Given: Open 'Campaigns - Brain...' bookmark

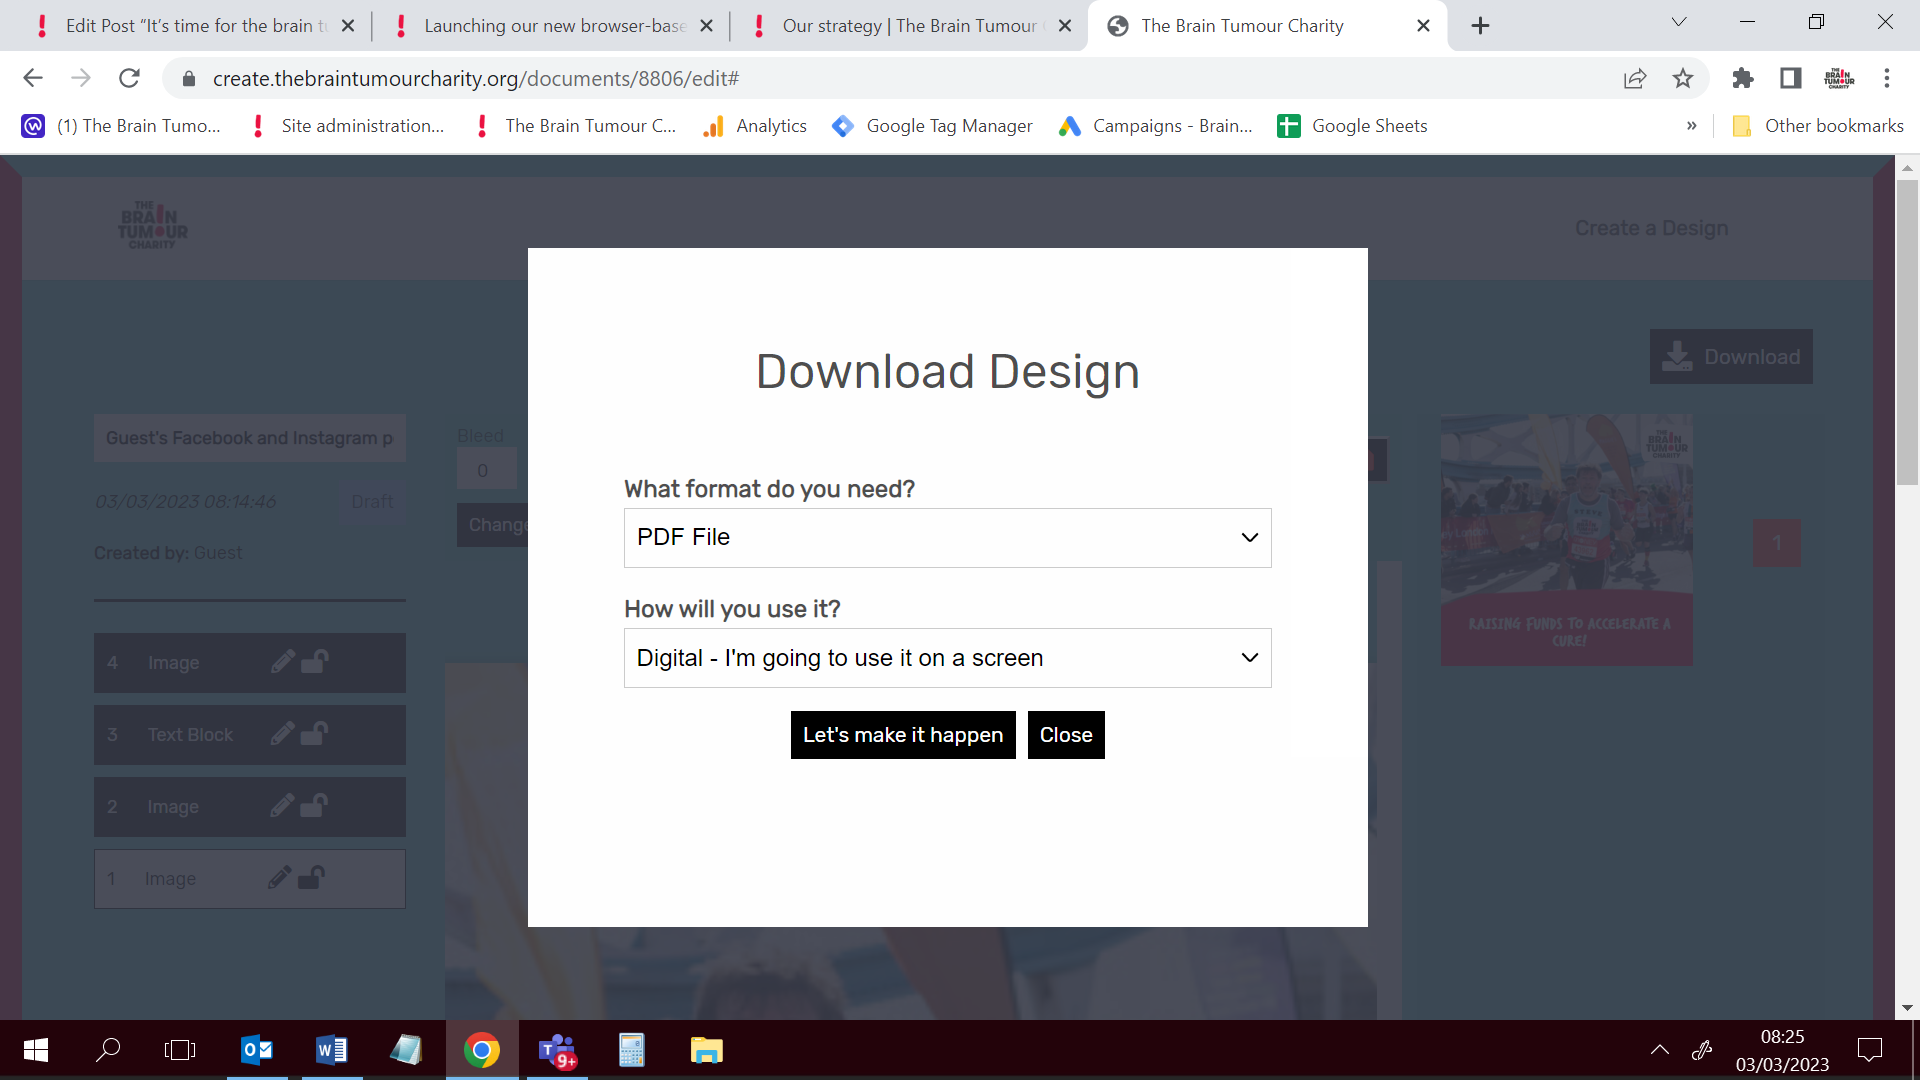Looking at the screenshot, I should pyautogui.click(x=1157, y=126).
